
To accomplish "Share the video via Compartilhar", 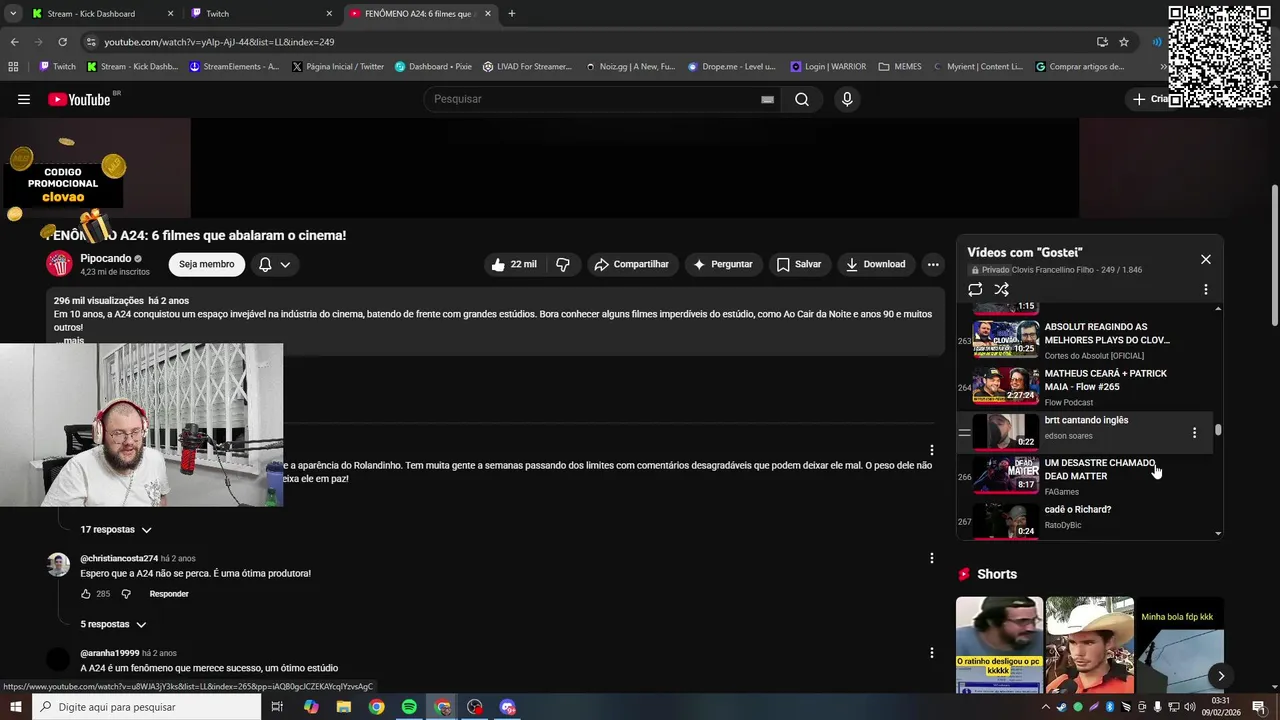I will [631, 264].
